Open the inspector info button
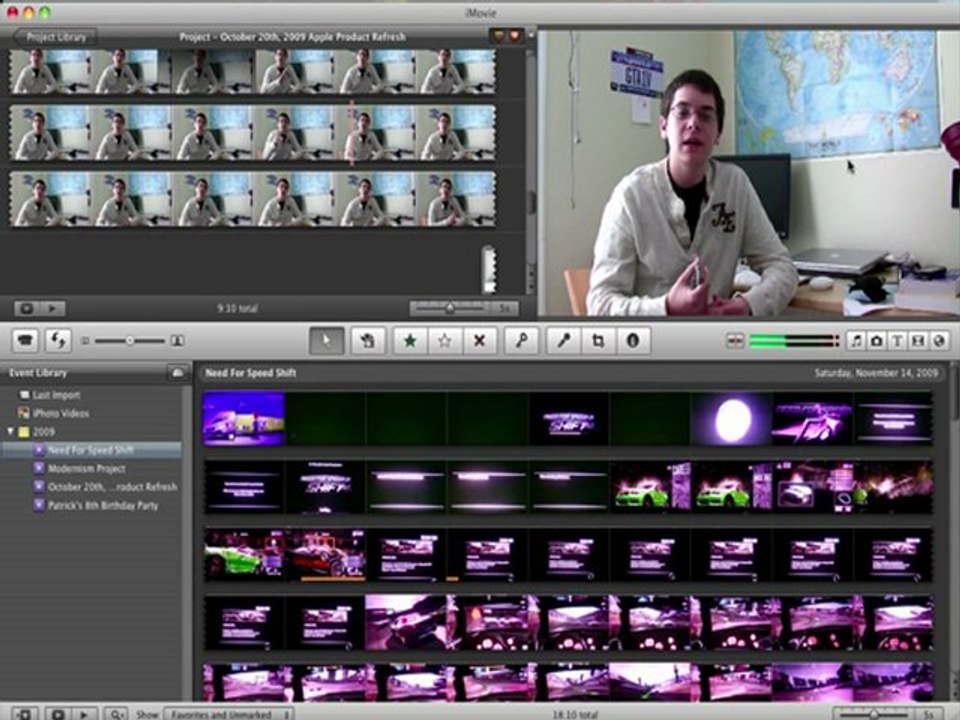Viewport: 960px width, 720px height. coord(633,340)
